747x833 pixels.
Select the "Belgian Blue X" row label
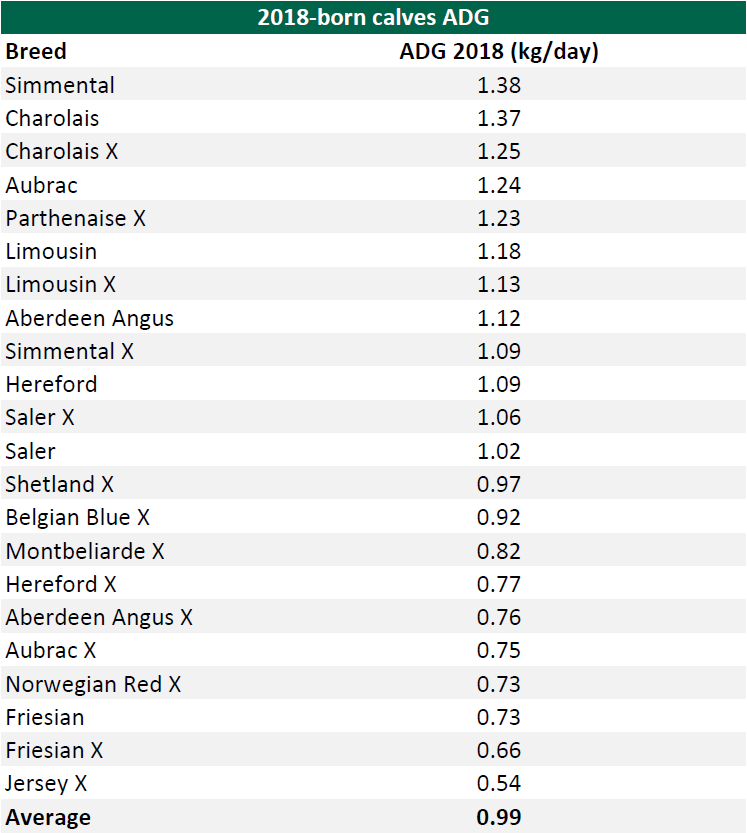(78, 517)
